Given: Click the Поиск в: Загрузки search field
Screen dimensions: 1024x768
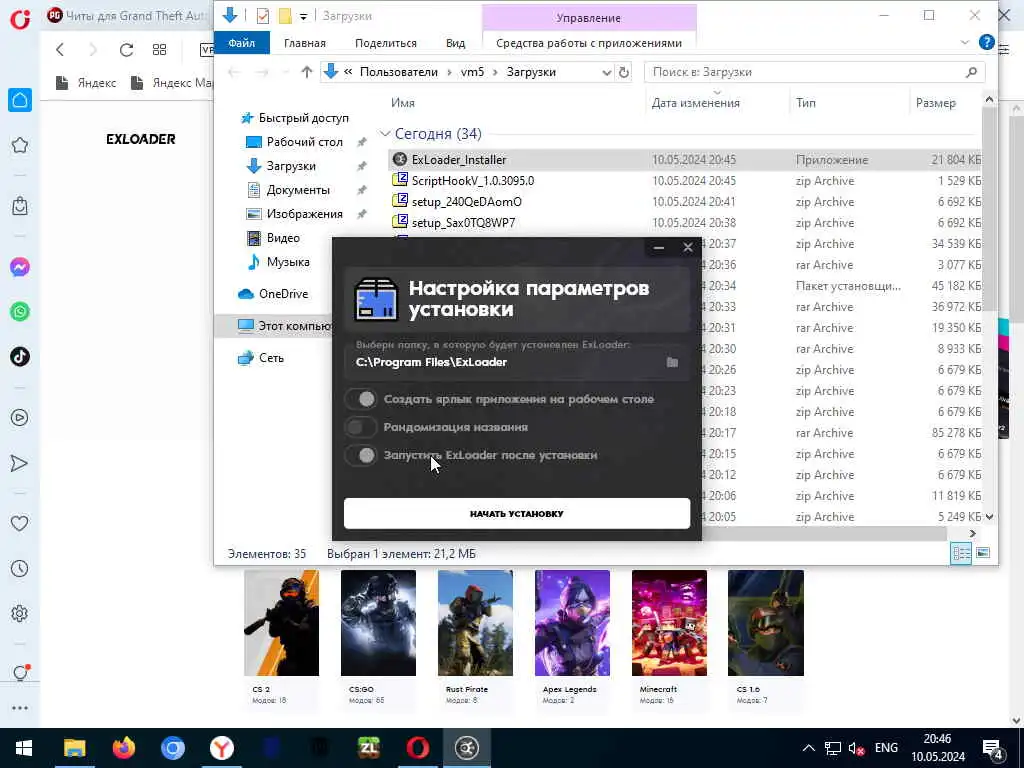Looking at the screenshot, I should coord(814,72).
